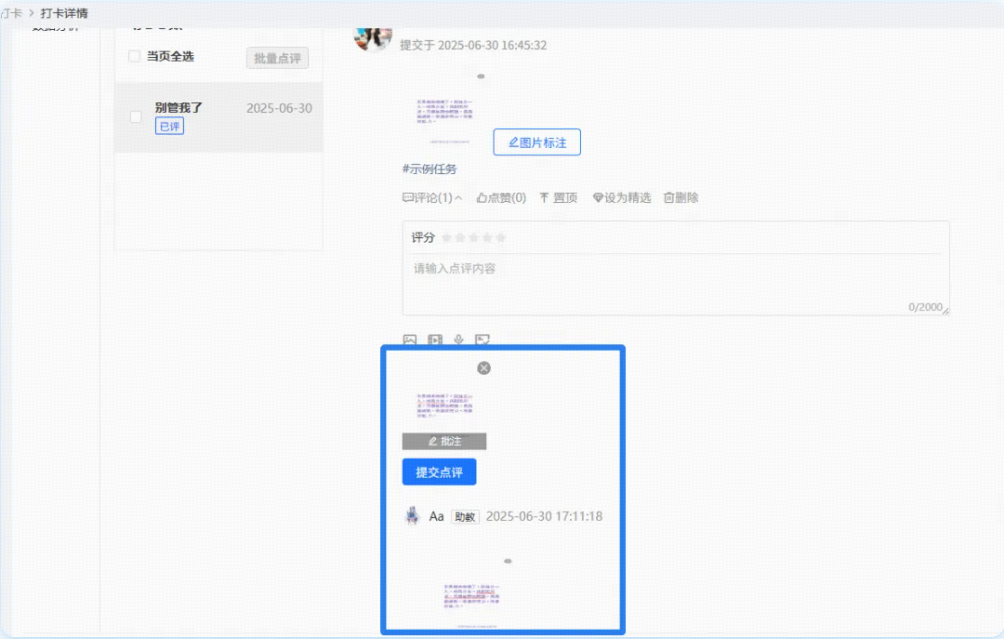Click the 删除 trash icon

click(668, 197)
